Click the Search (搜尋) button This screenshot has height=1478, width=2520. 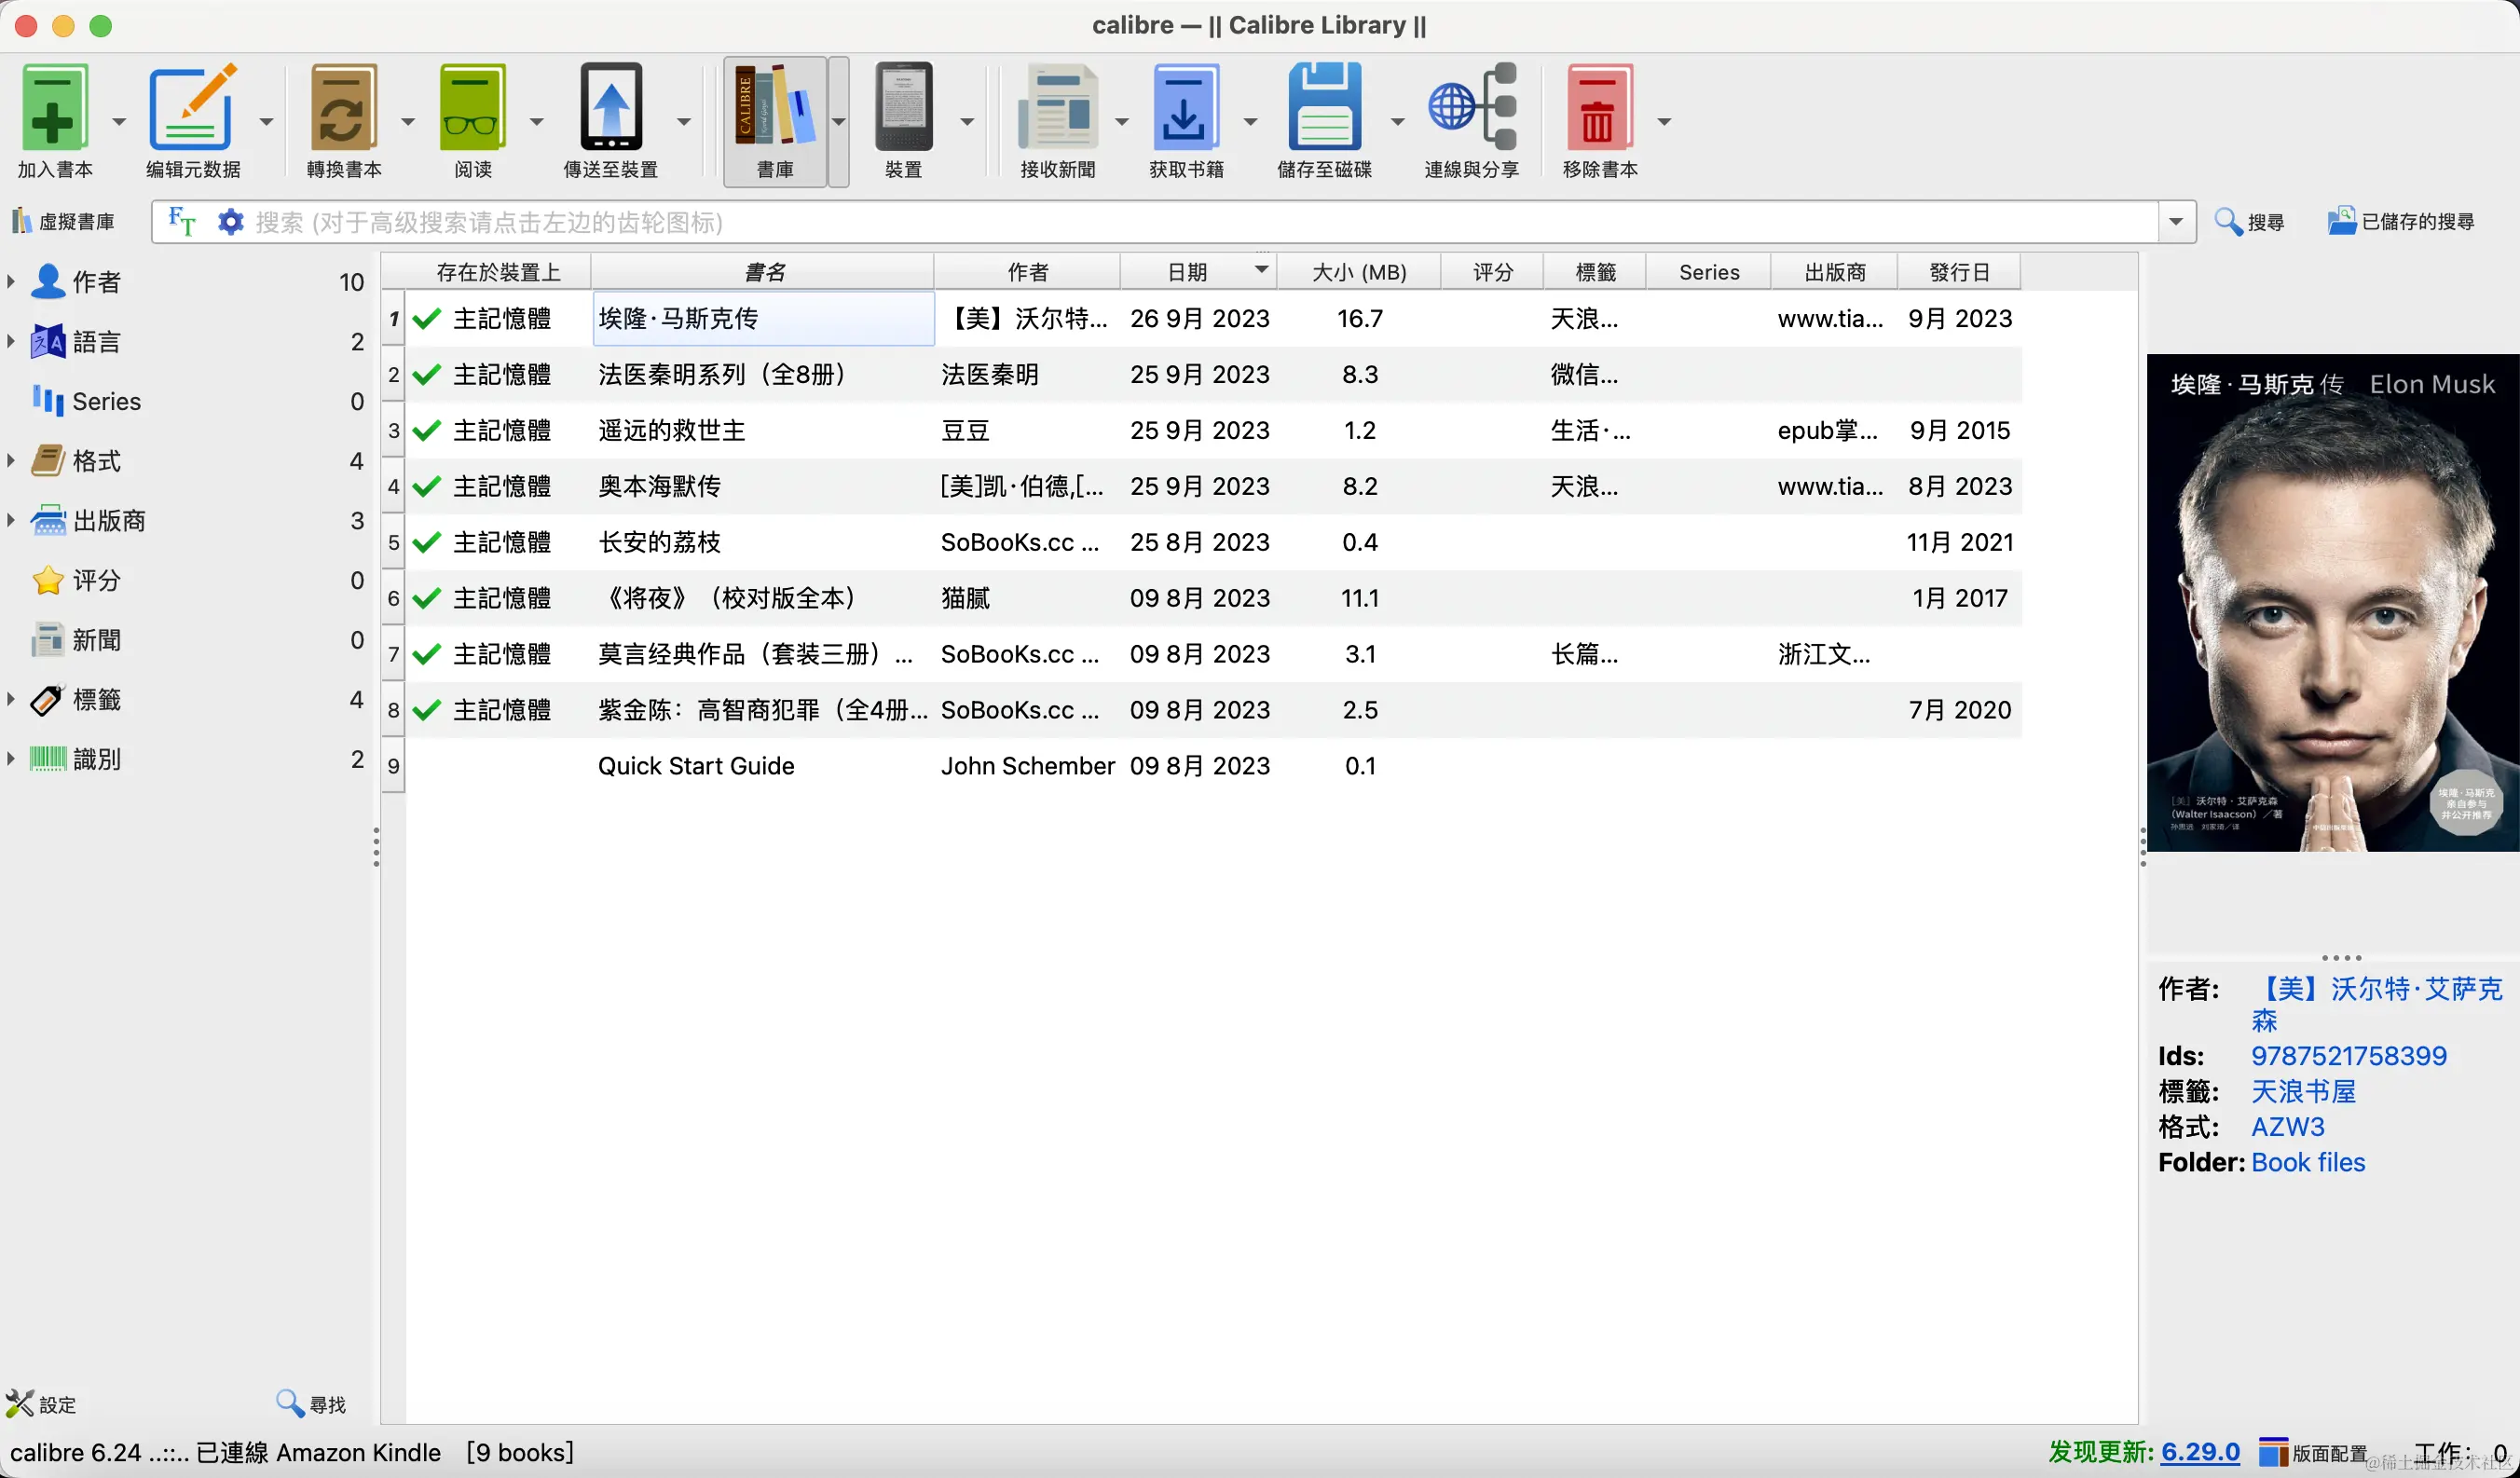pyautogui.click(x=2249, y=221)
